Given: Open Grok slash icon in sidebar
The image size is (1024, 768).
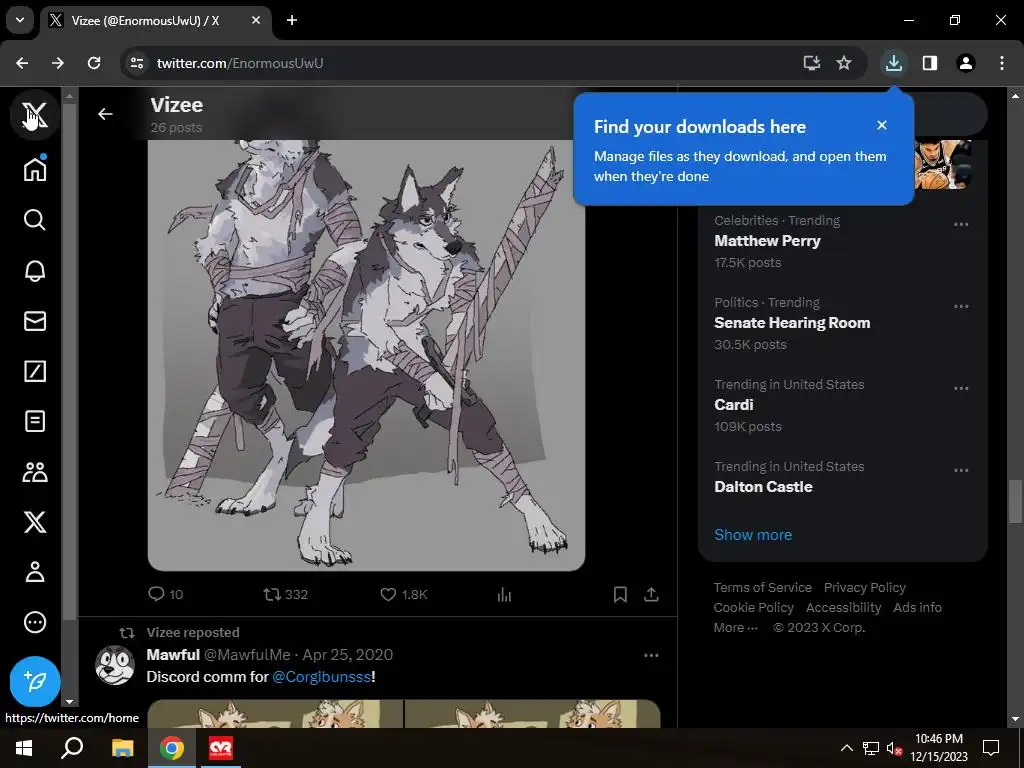Looking at the screenshot, I should 35,371.
